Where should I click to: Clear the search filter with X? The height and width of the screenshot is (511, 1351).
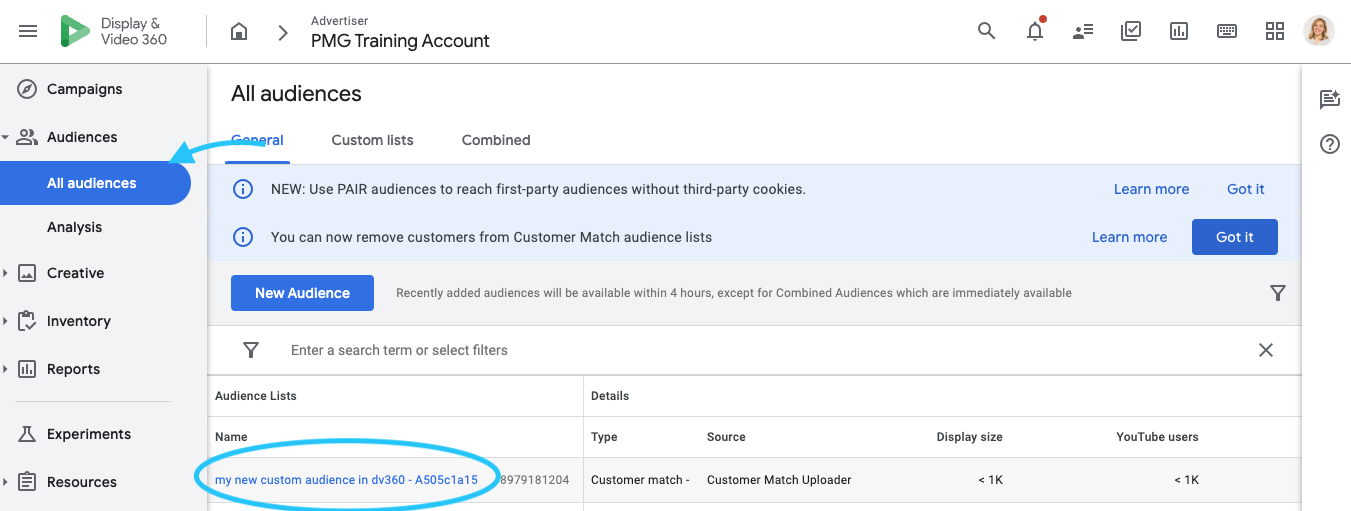[1265, 350]
